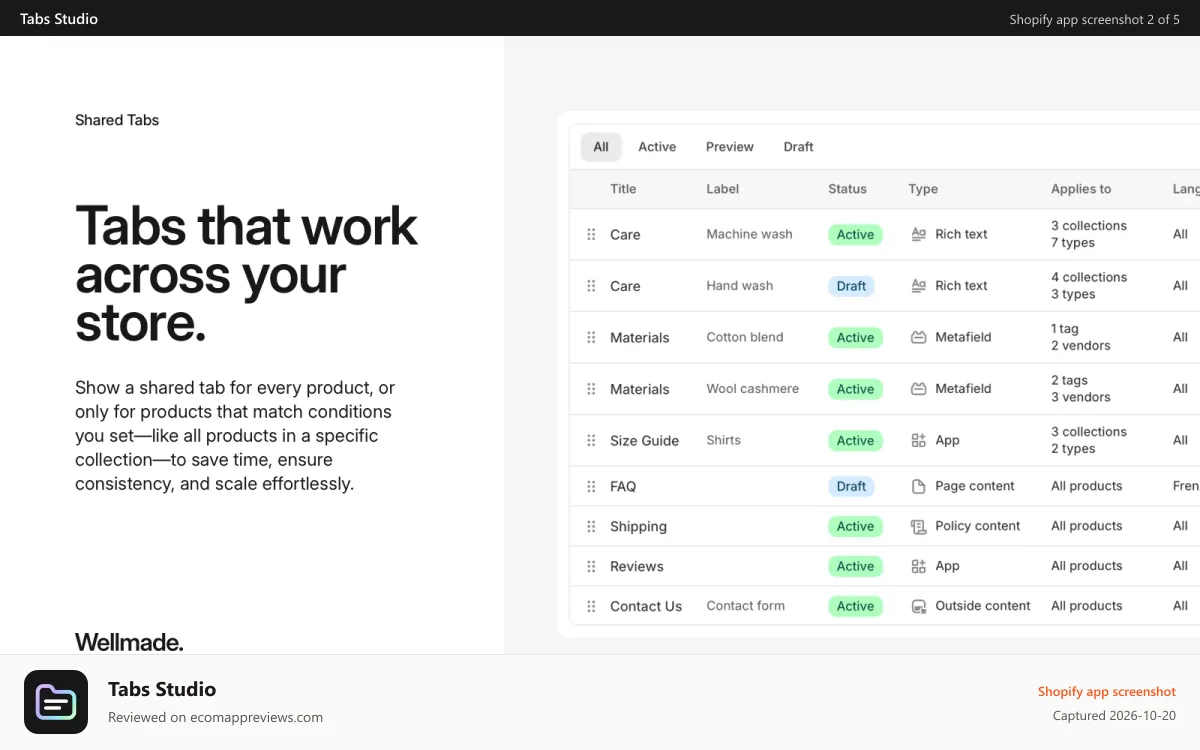Click the Wellmade brand name
This screenshot has width=1200, height=750.
pyautogui.click(x=129, y=642)
